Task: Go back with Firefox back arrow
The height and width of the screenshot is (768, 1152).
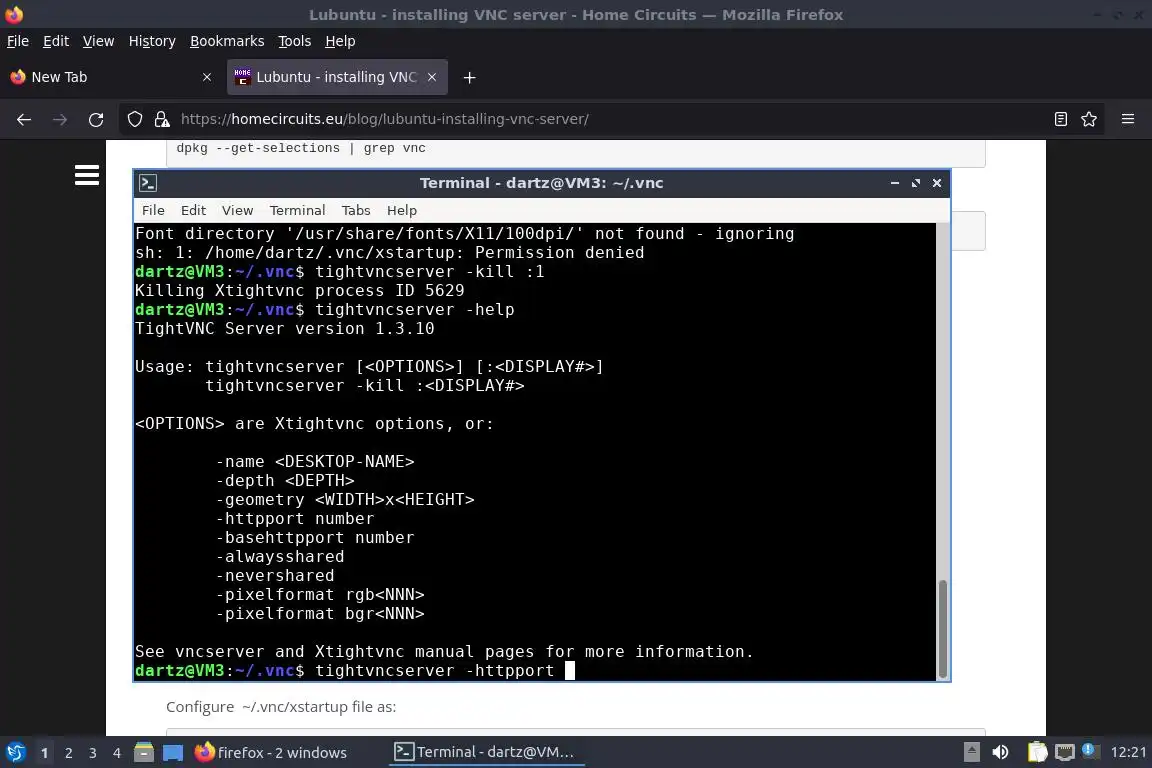Action: [x=24, y=119]
